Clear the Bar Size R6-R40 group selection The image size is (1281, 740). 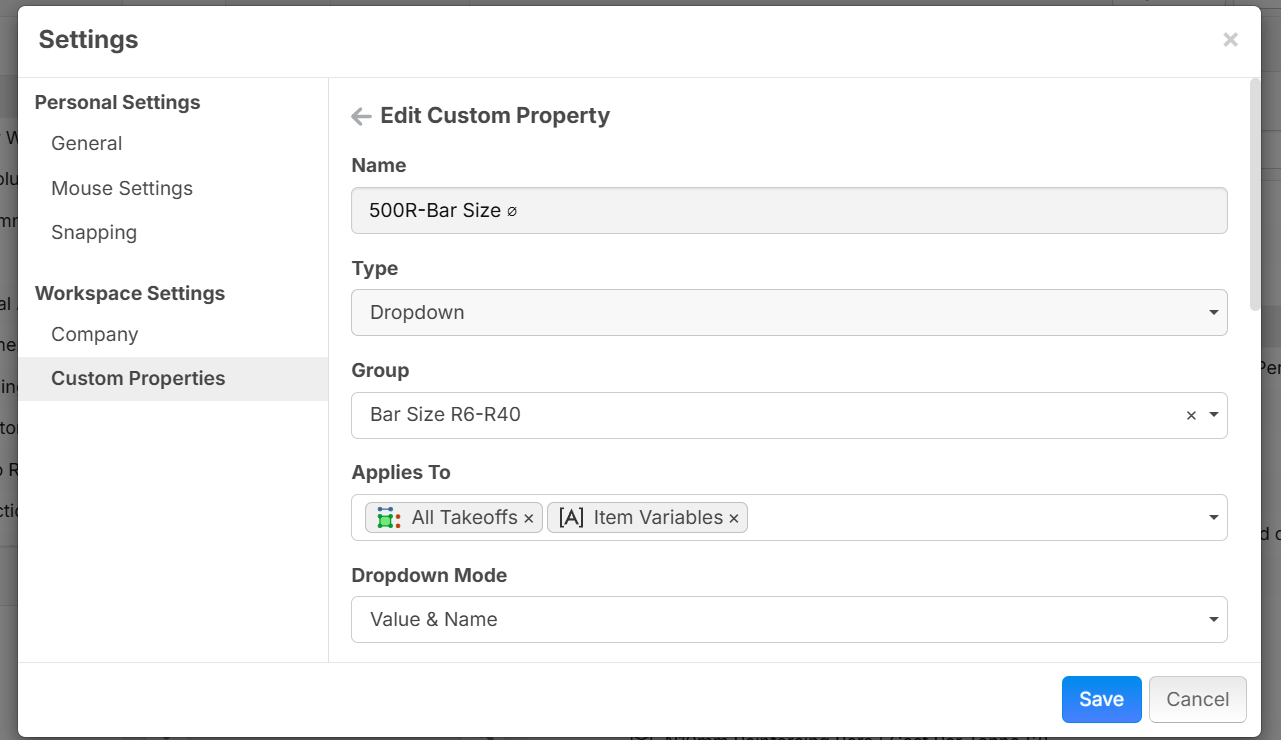[1191, 416]
